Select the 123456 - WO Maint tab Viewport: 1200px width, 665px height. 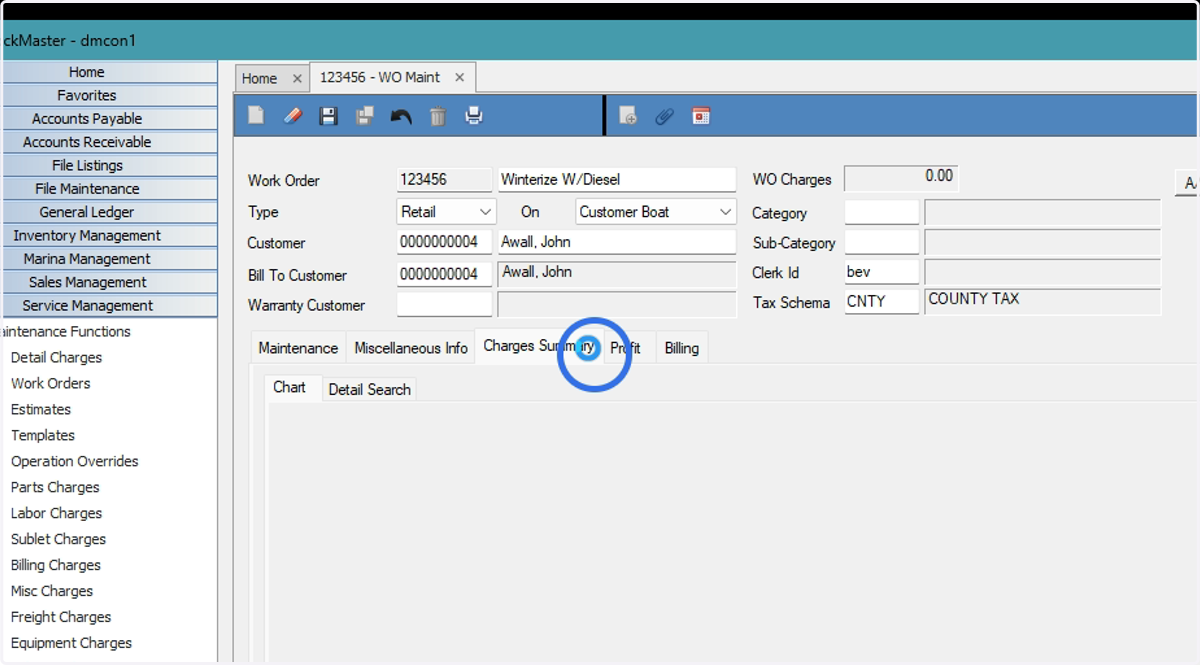(380, 77)
